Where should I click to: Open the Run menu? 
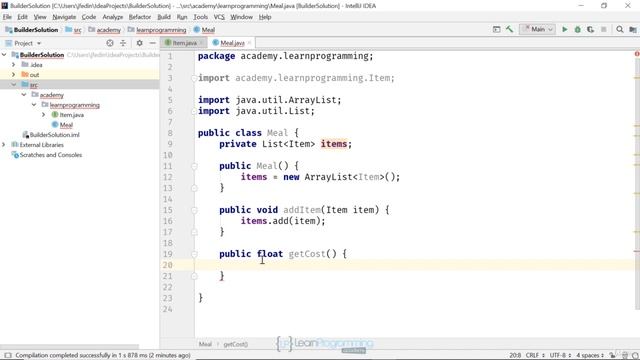tap(182, 17)
